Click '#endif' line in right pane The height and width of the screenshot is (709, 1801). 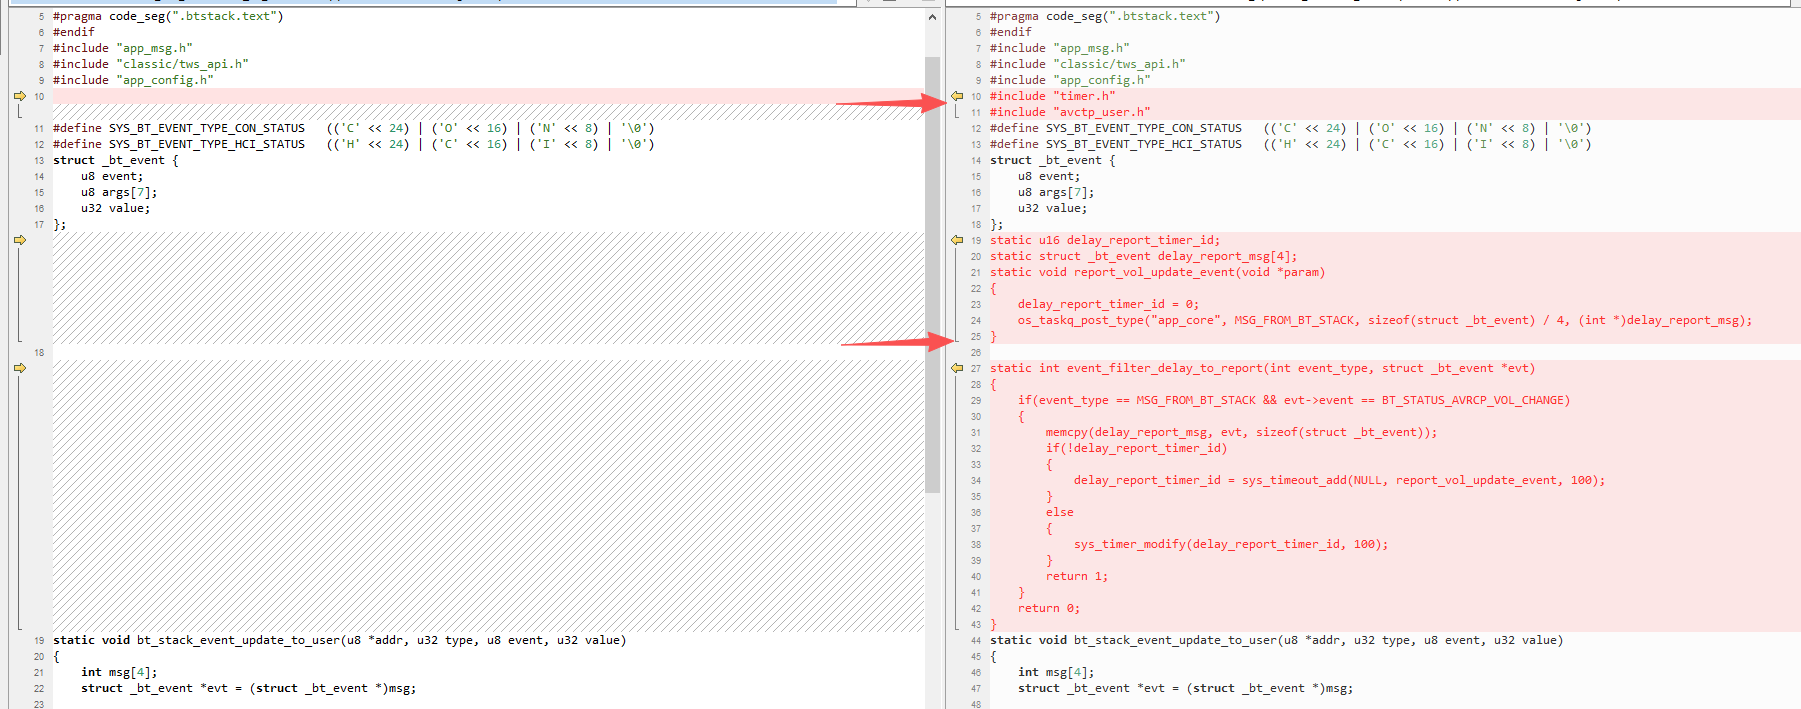tap(1011, 32)
